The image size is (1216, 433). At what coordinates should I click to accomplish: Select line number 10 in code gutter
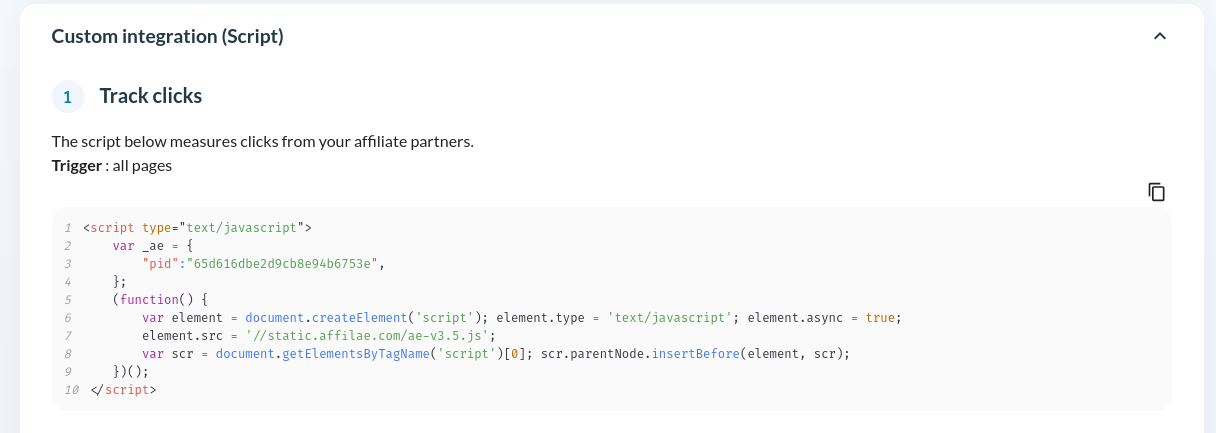pos(71,389)
